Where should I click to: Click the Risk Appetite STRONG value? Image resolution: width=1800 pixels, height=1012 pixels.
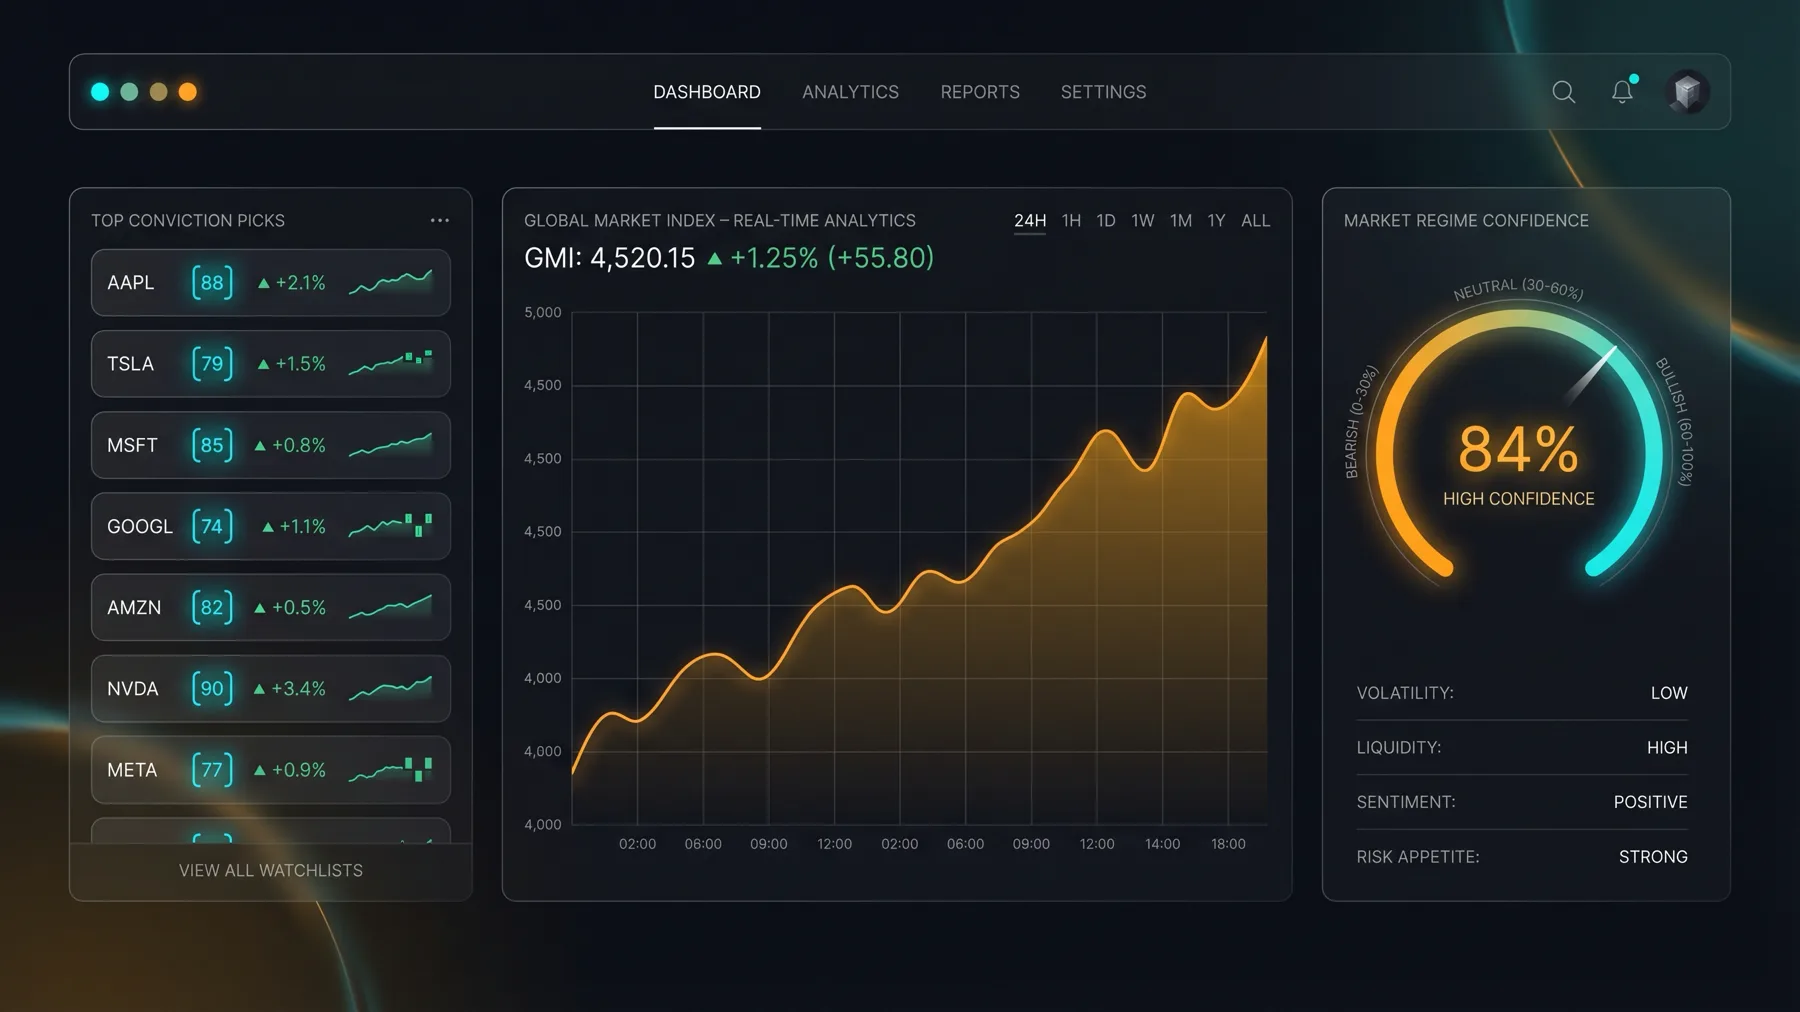click(1653, 857)
